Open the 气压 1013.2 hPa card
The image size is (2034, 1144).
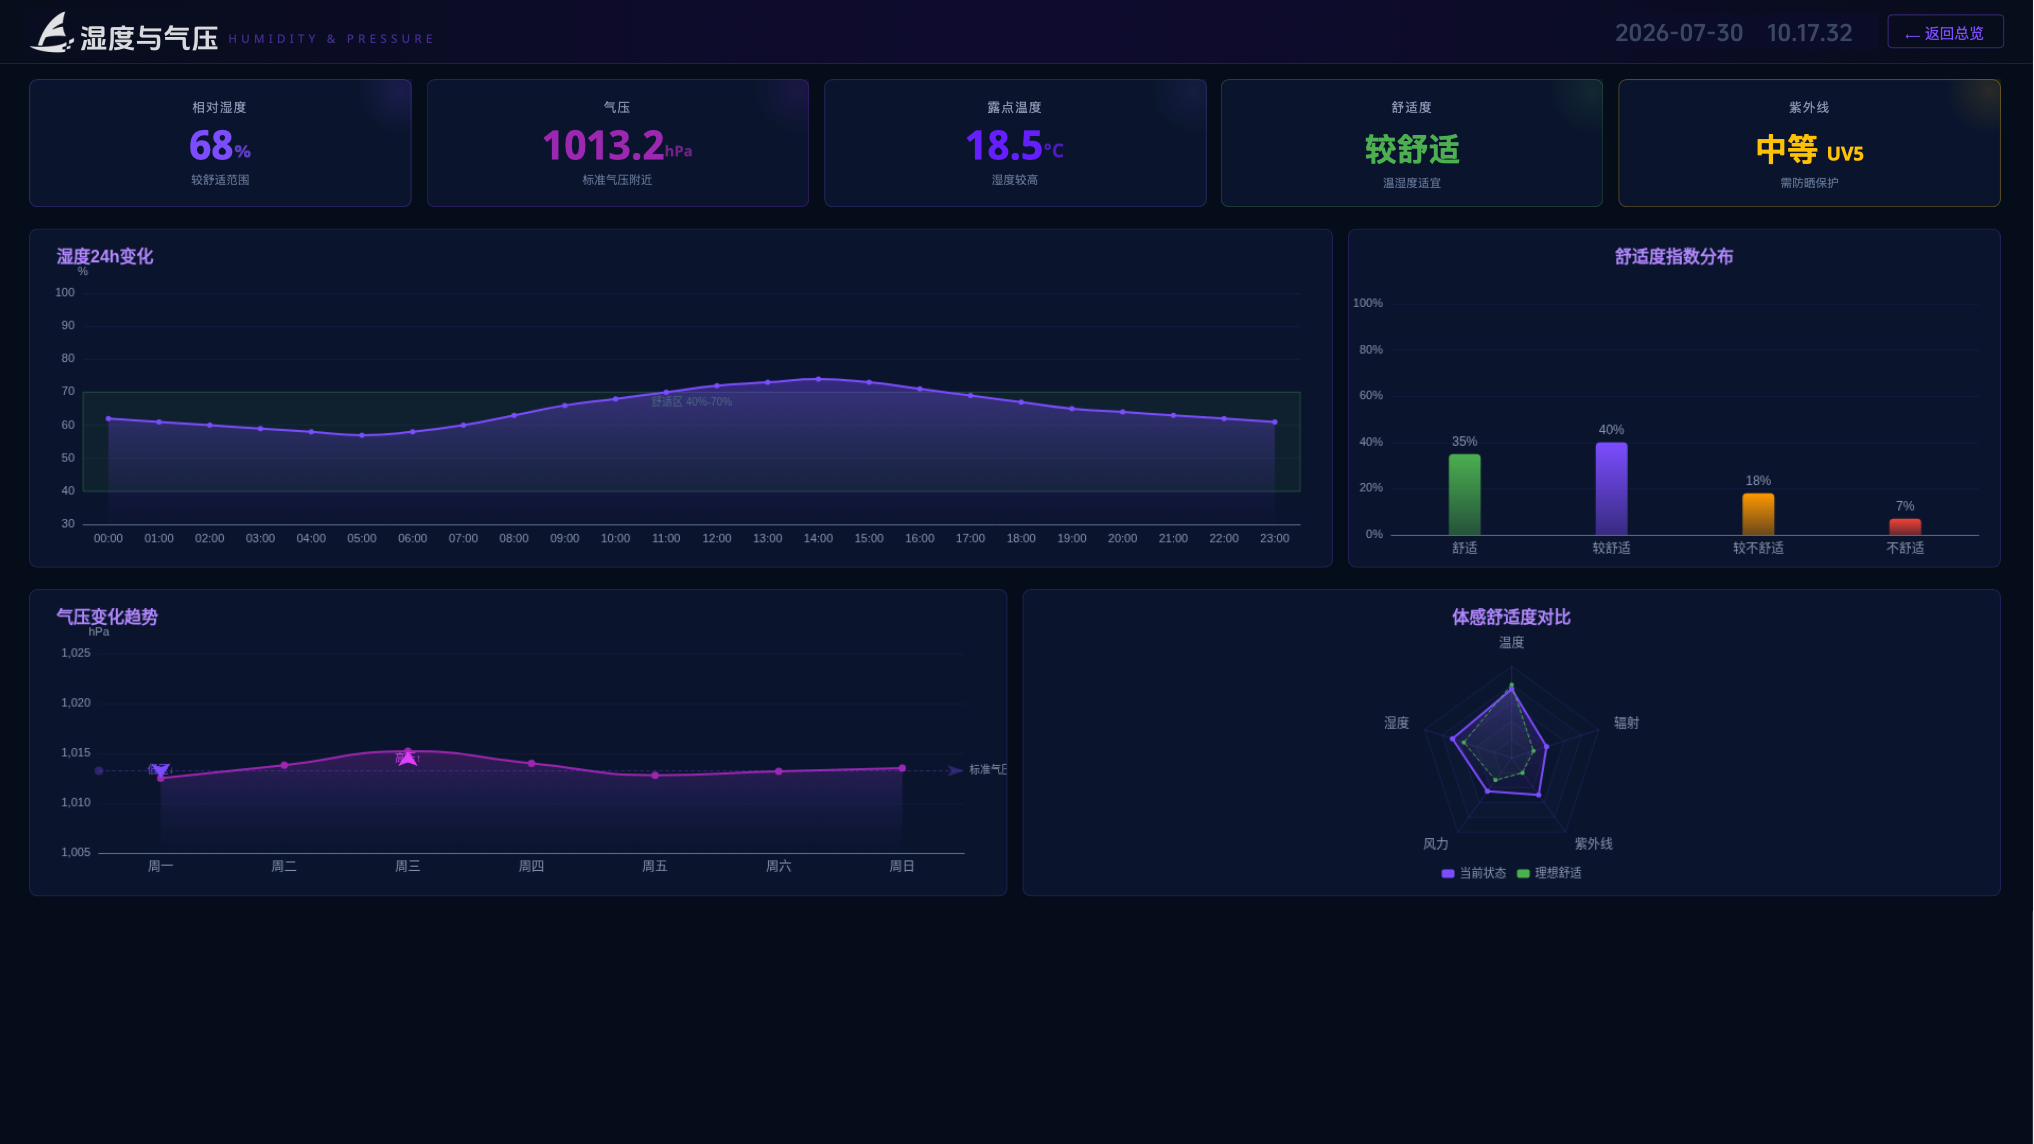click(x=617, y=143)
